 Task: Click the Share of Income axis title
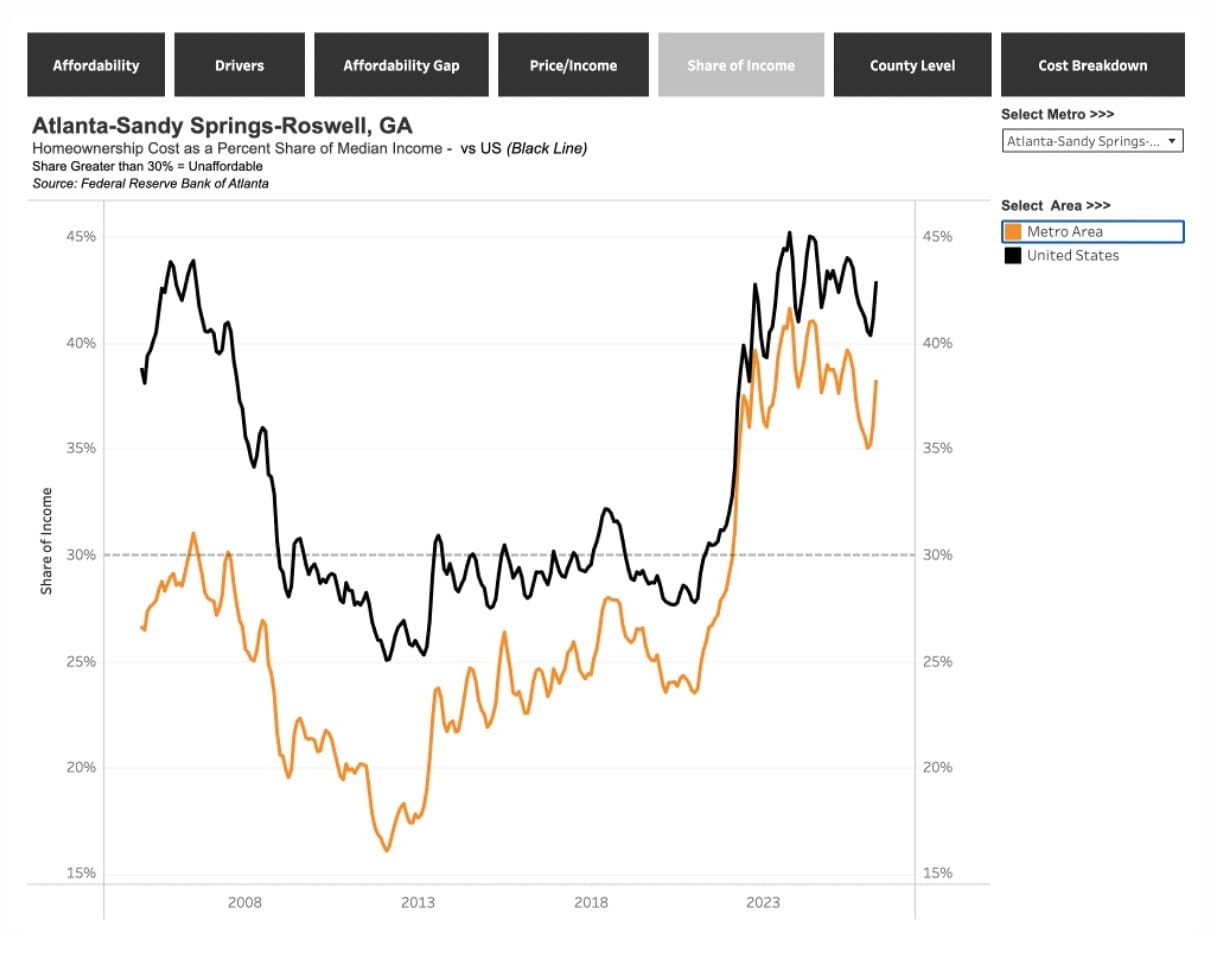(x=46, y=541)
